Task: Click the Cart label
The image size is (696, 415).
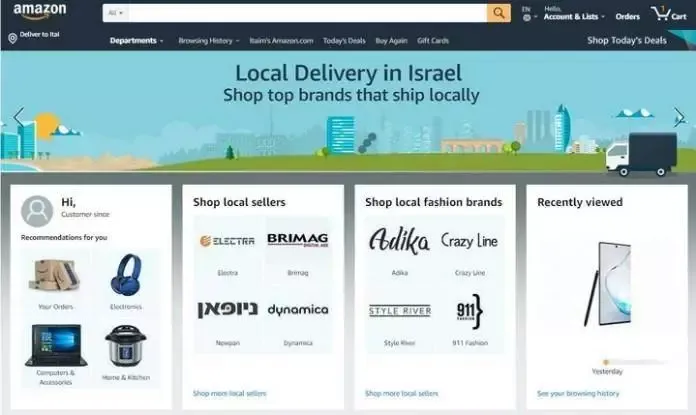Action: (679, 16)
